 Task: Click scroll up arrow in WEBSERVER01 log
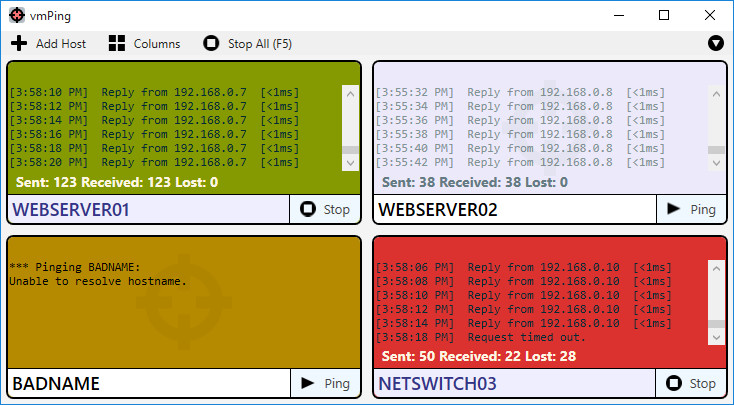[x=350, y=94]
